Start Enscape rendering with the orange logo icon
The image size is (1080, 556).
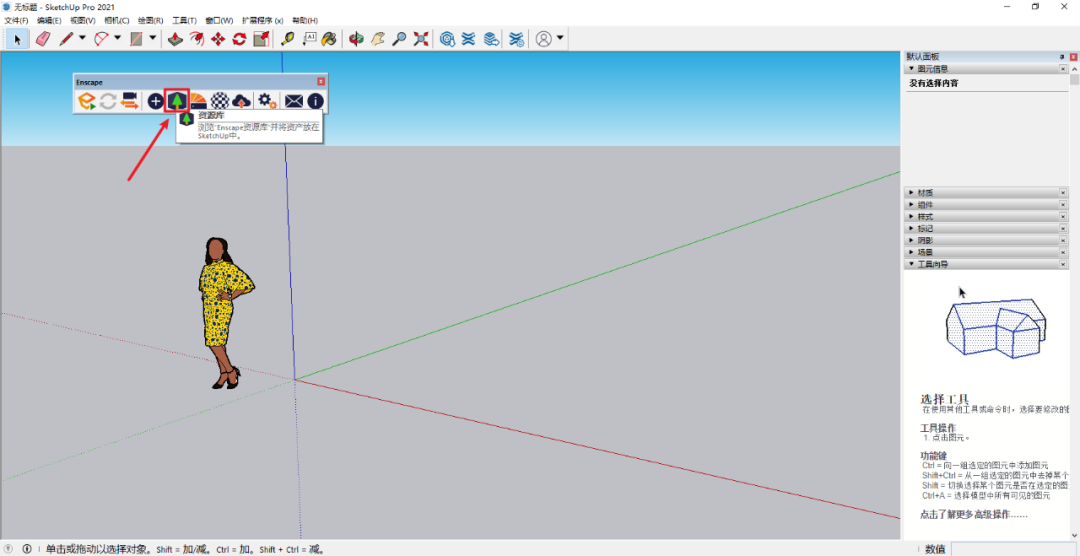(x=87, y=100)
